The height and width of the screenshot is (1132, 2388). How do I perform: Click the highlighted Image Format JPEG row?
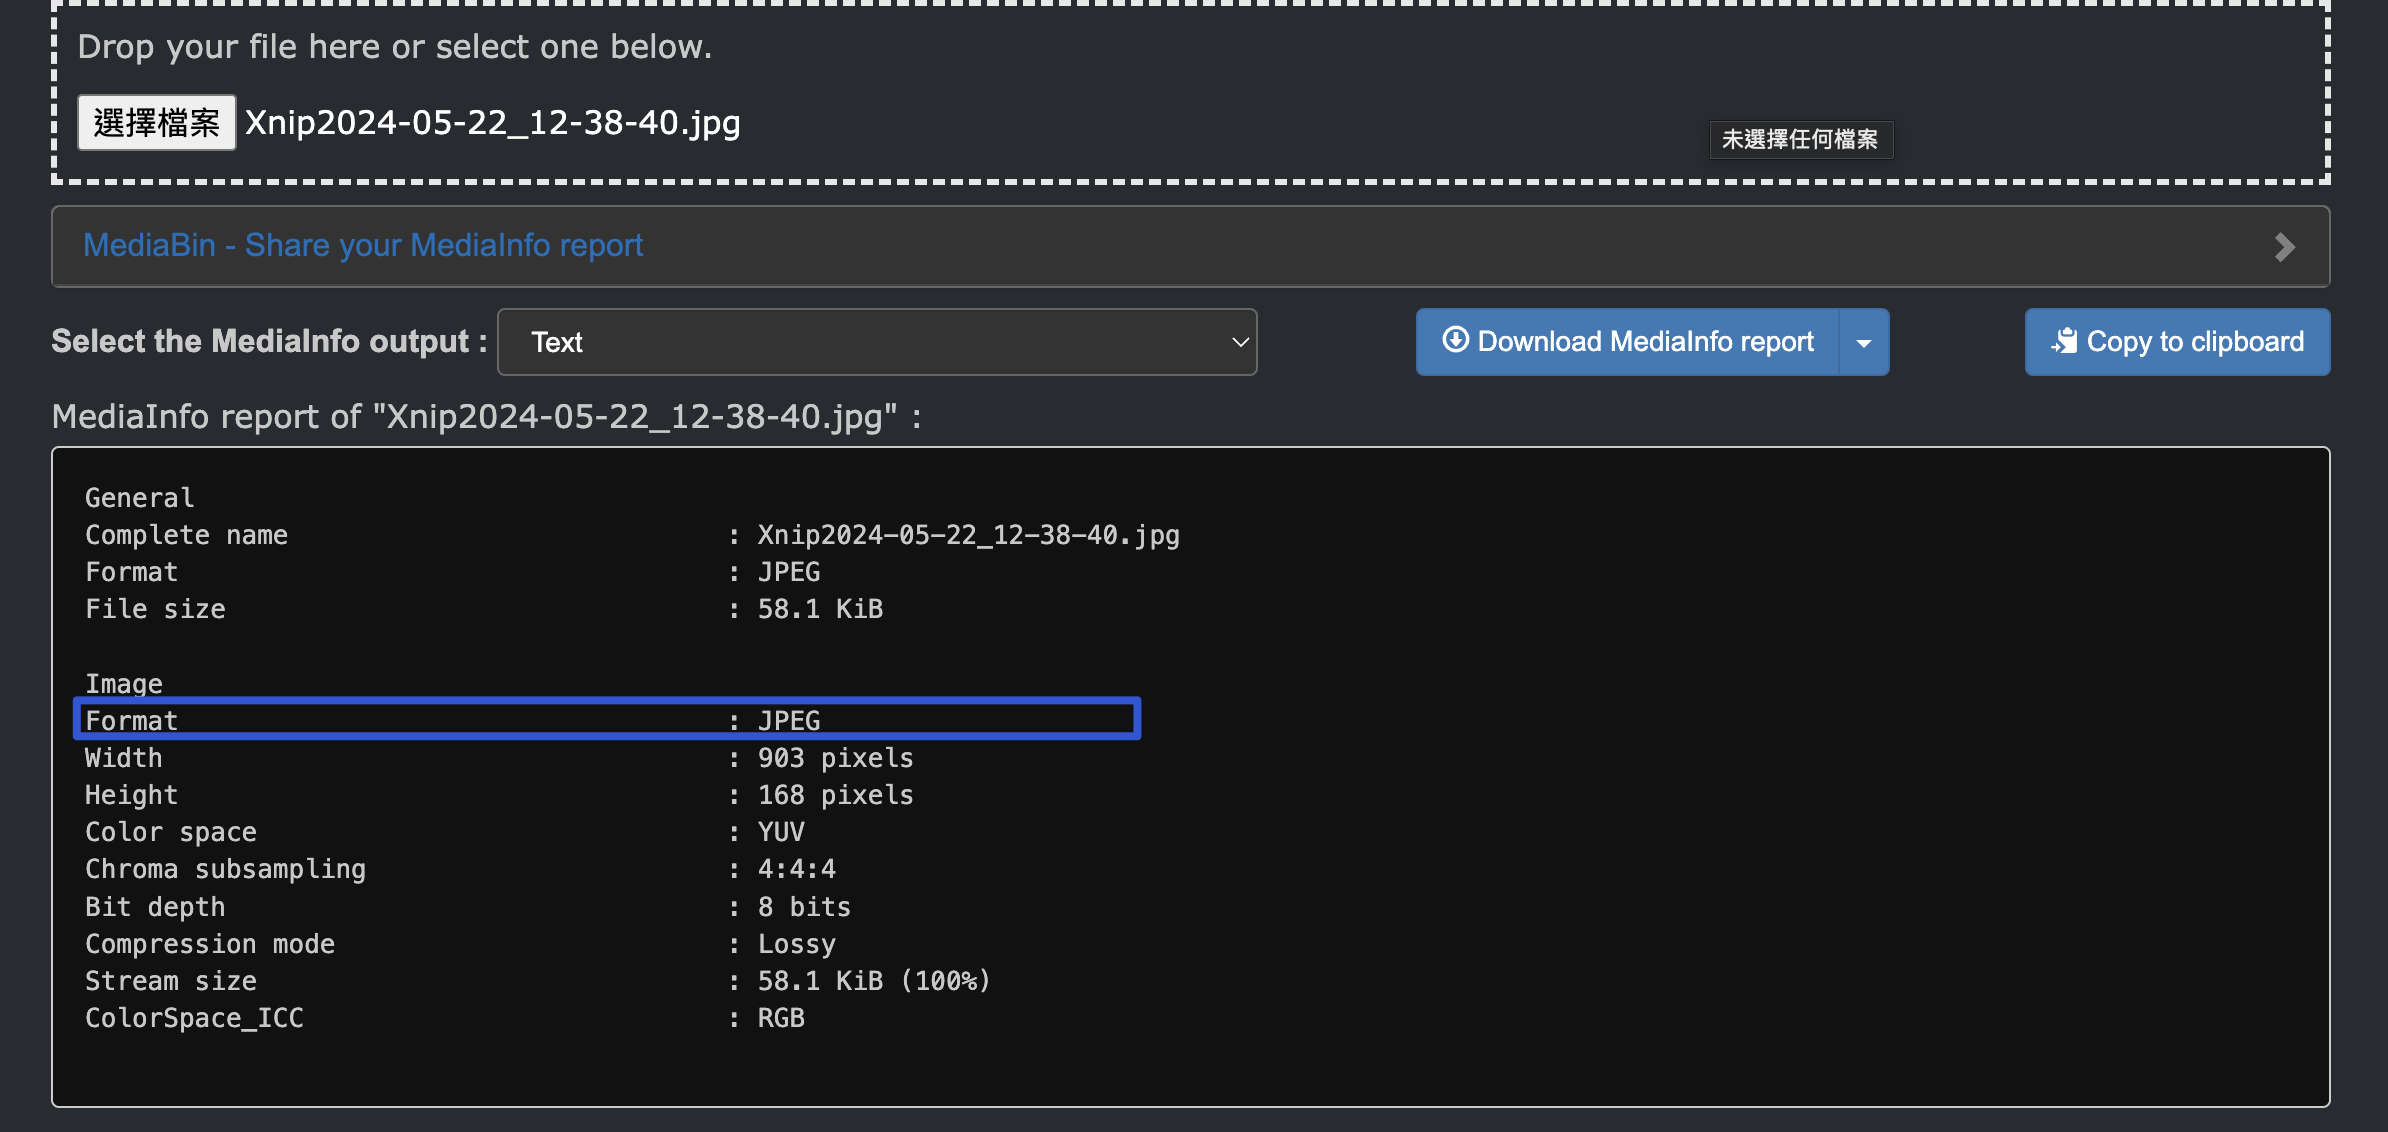point(606,720)
